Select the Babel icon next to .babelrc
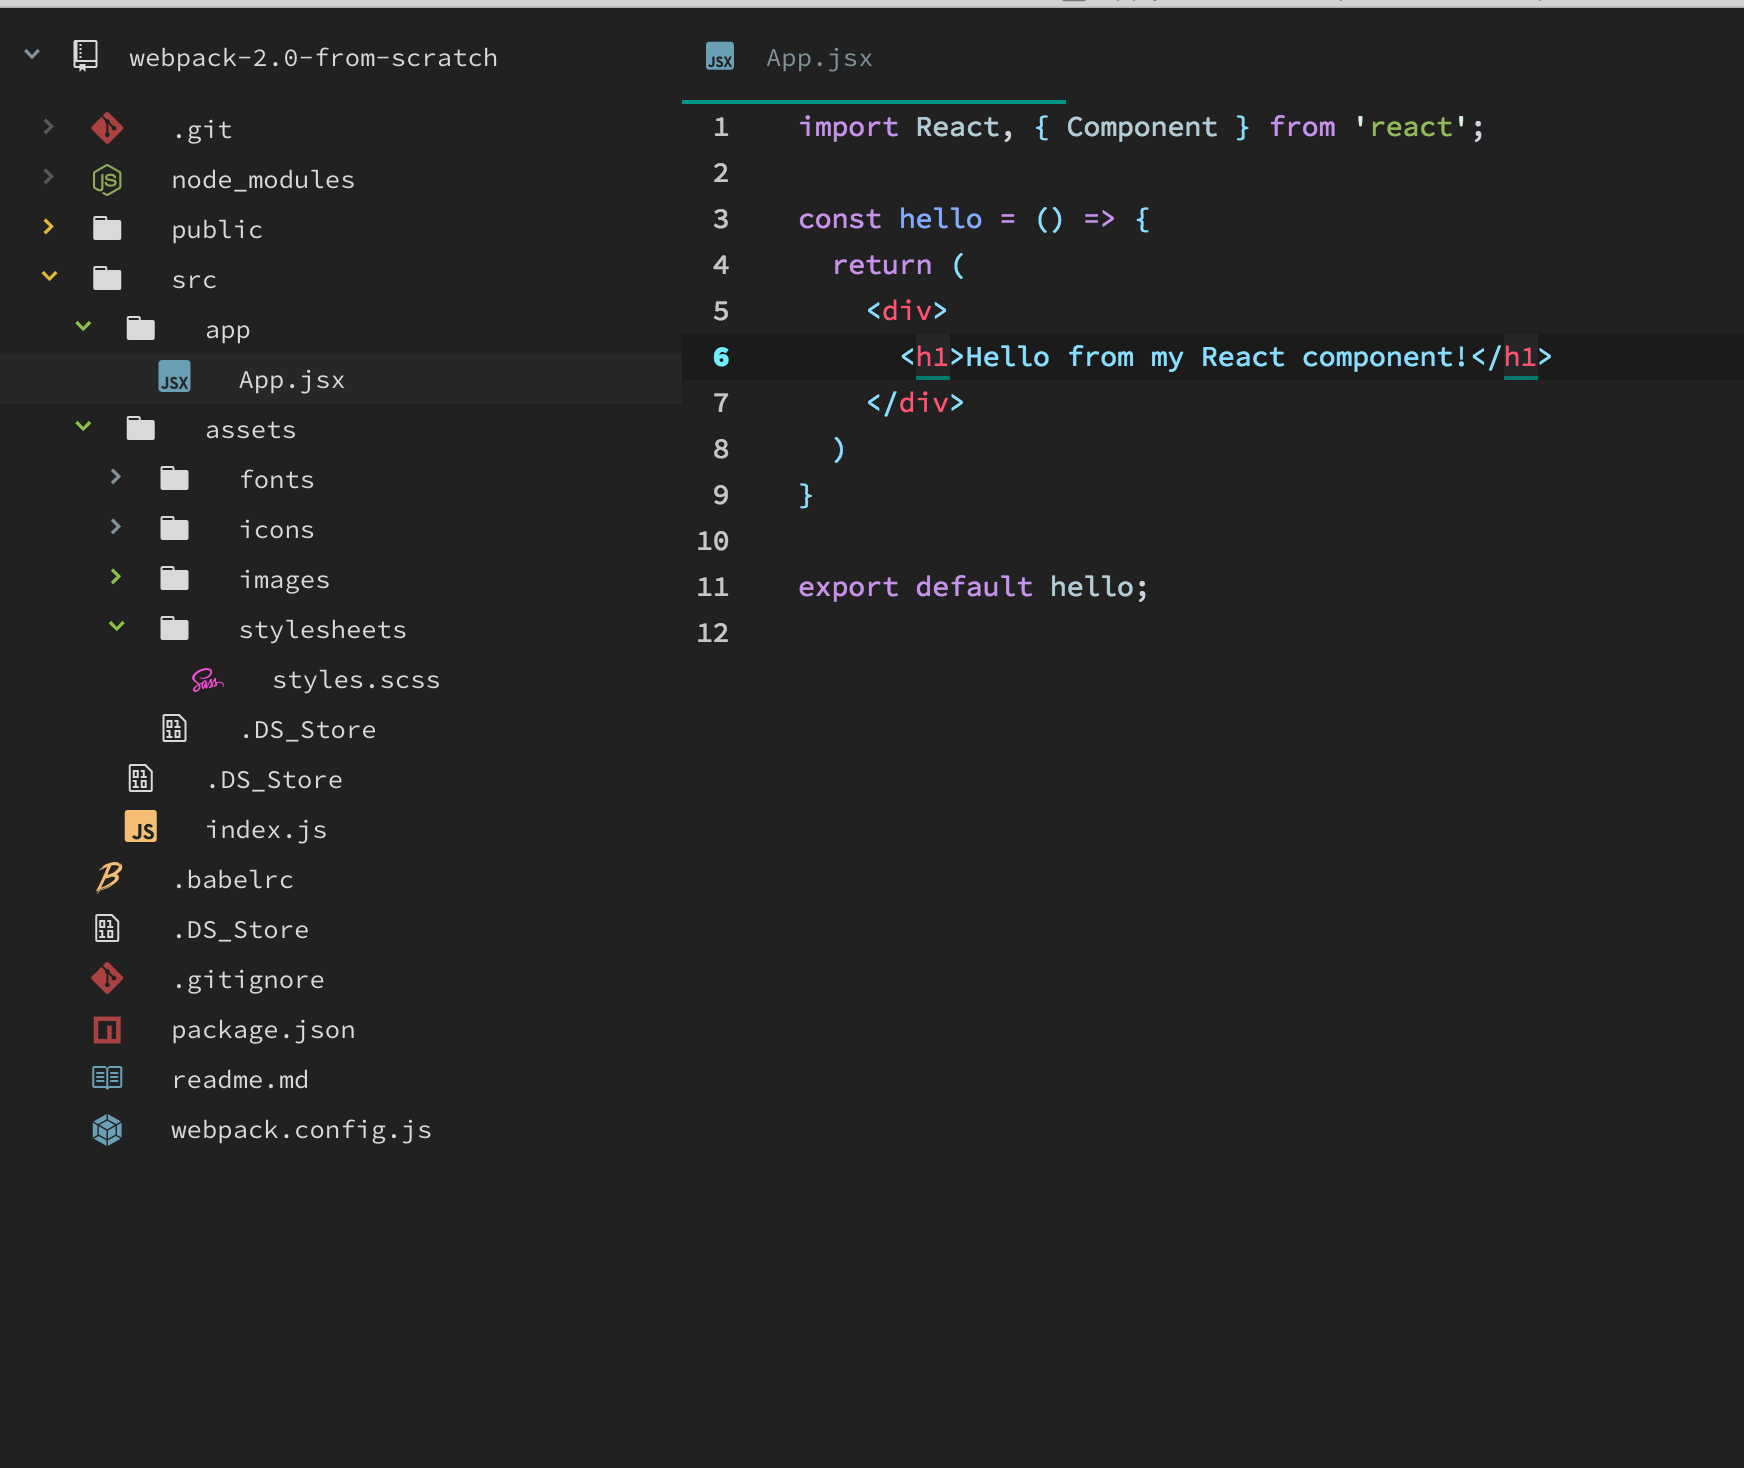1744x1468 pixels. pos(107,878)
